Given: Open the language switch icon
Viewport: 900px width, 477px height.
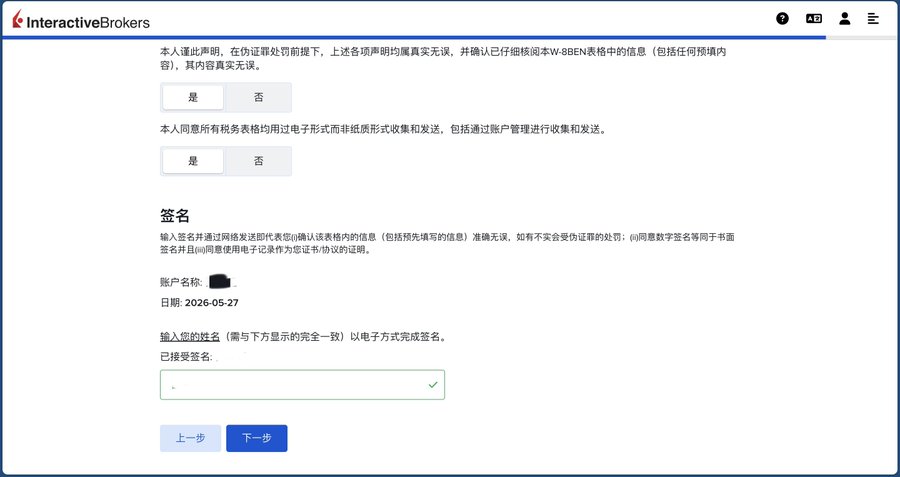Looking at the screenshot, I should 813,18.
